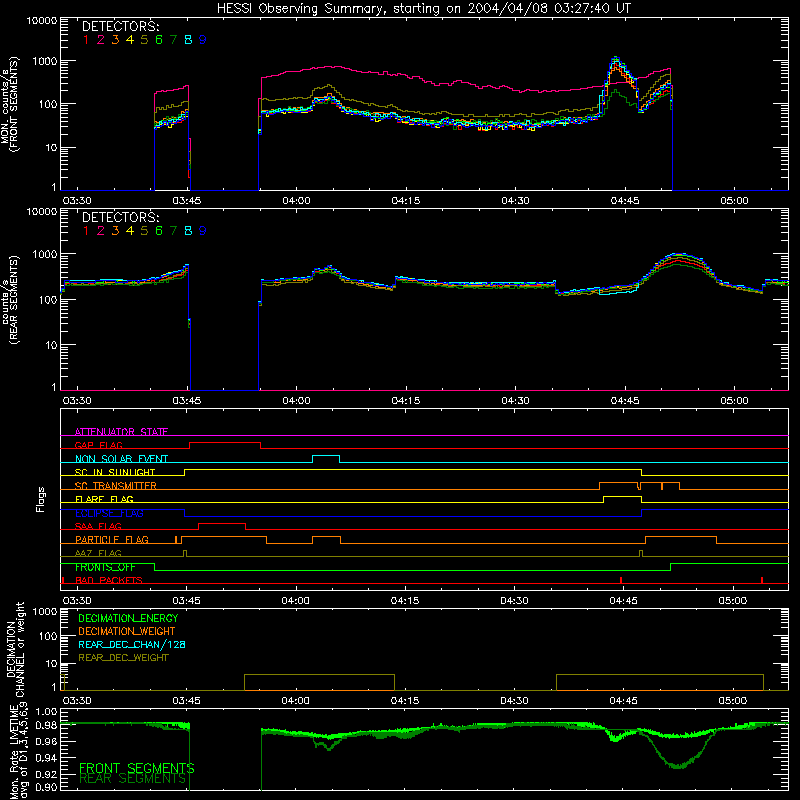
Task: Select detector 4 in the rear segments legend
Action: (x=130, y=231)
